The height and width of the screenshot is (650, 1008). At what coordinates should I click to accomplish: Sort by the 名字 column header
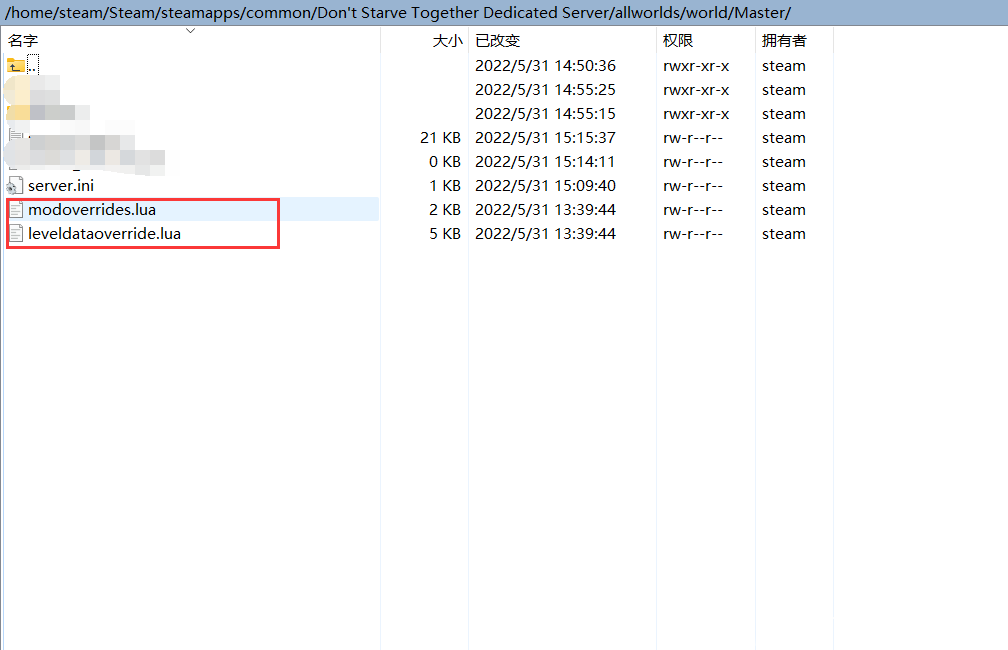pos(23,41)
